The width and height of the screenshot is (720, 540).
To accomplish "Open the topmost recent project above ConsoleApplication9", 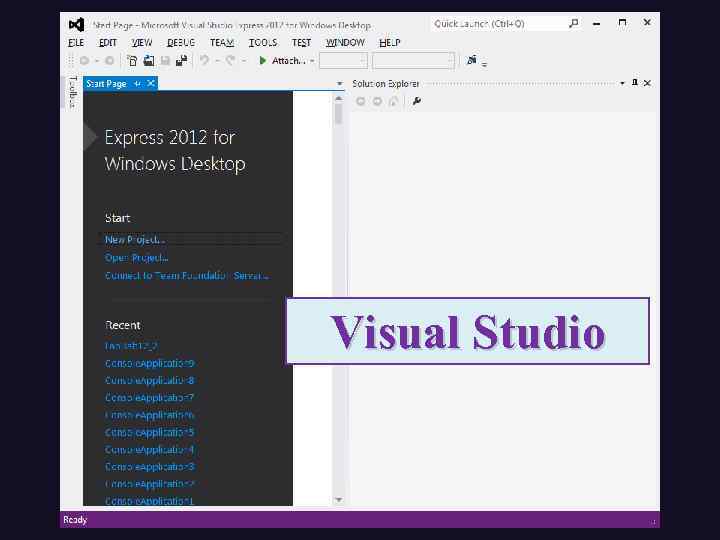I will pyautogui.click(x=131, y=346).
